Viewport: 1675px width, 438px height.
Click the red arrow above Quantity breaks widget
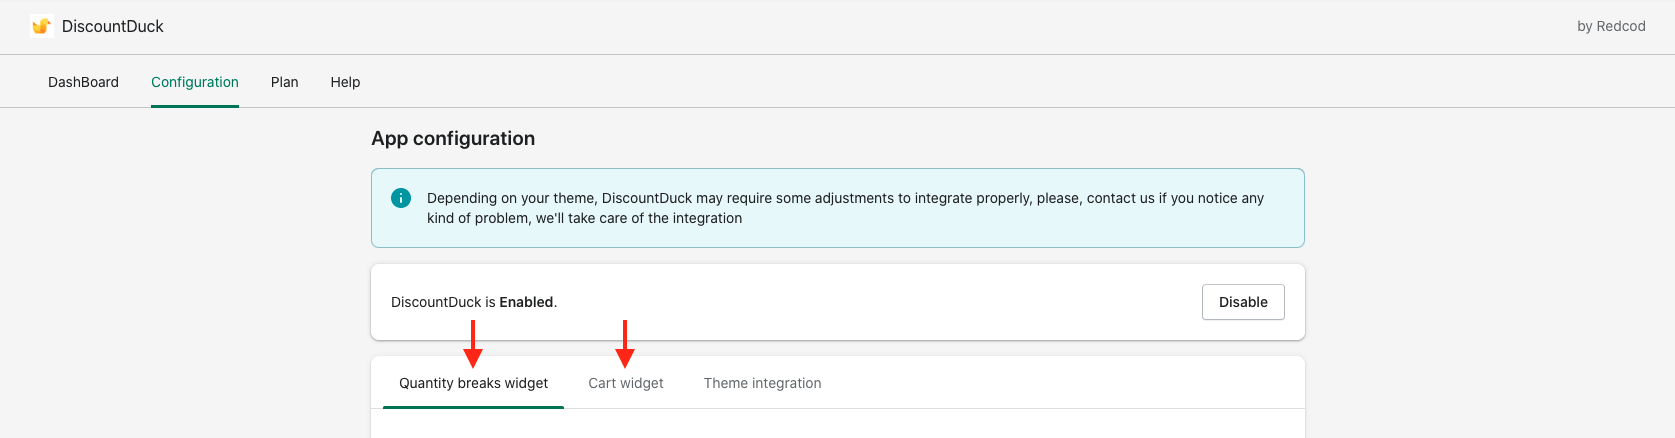pyautogui.click(x=473, y=344)
